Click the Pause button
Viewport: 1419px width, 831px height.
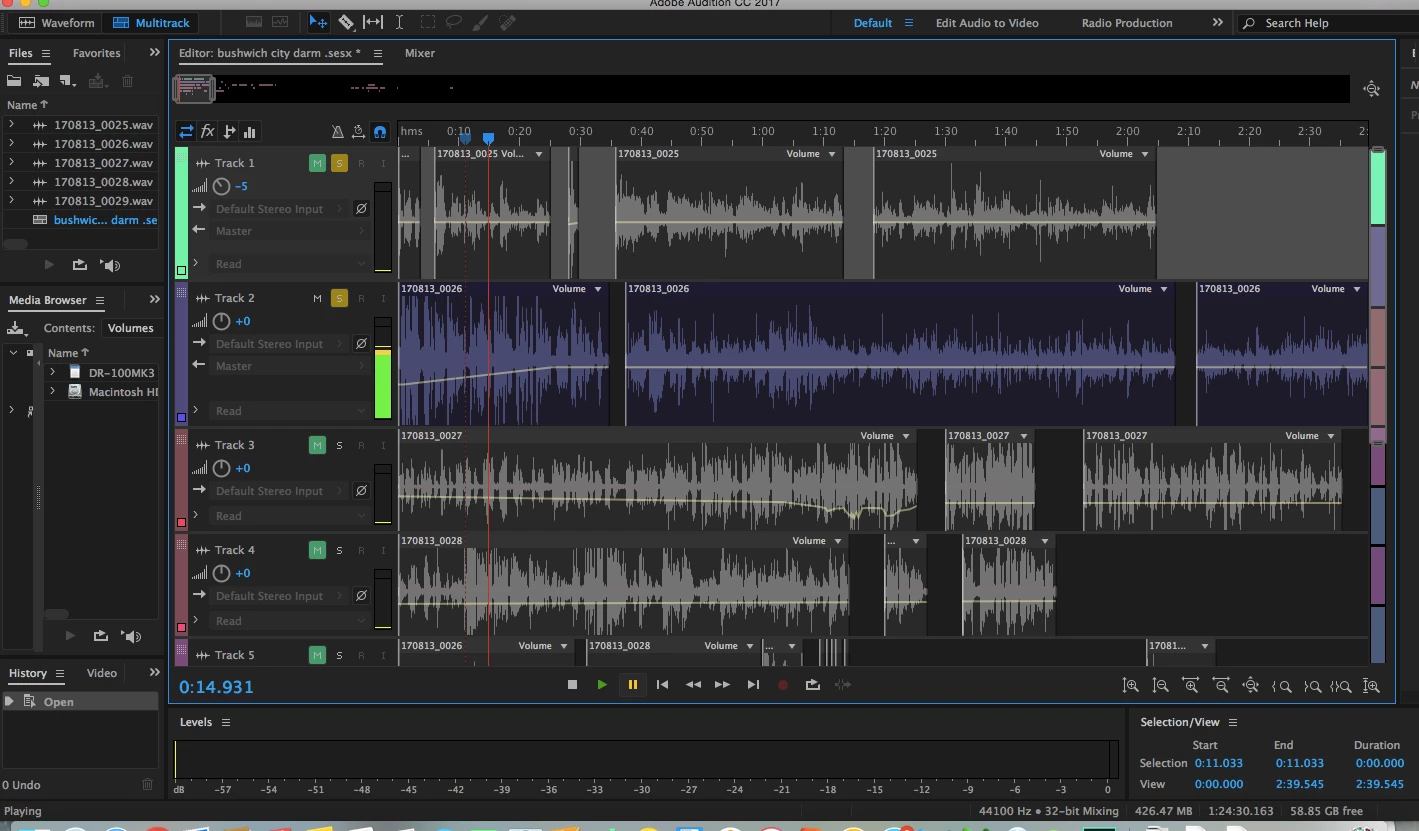coord(632,685)
